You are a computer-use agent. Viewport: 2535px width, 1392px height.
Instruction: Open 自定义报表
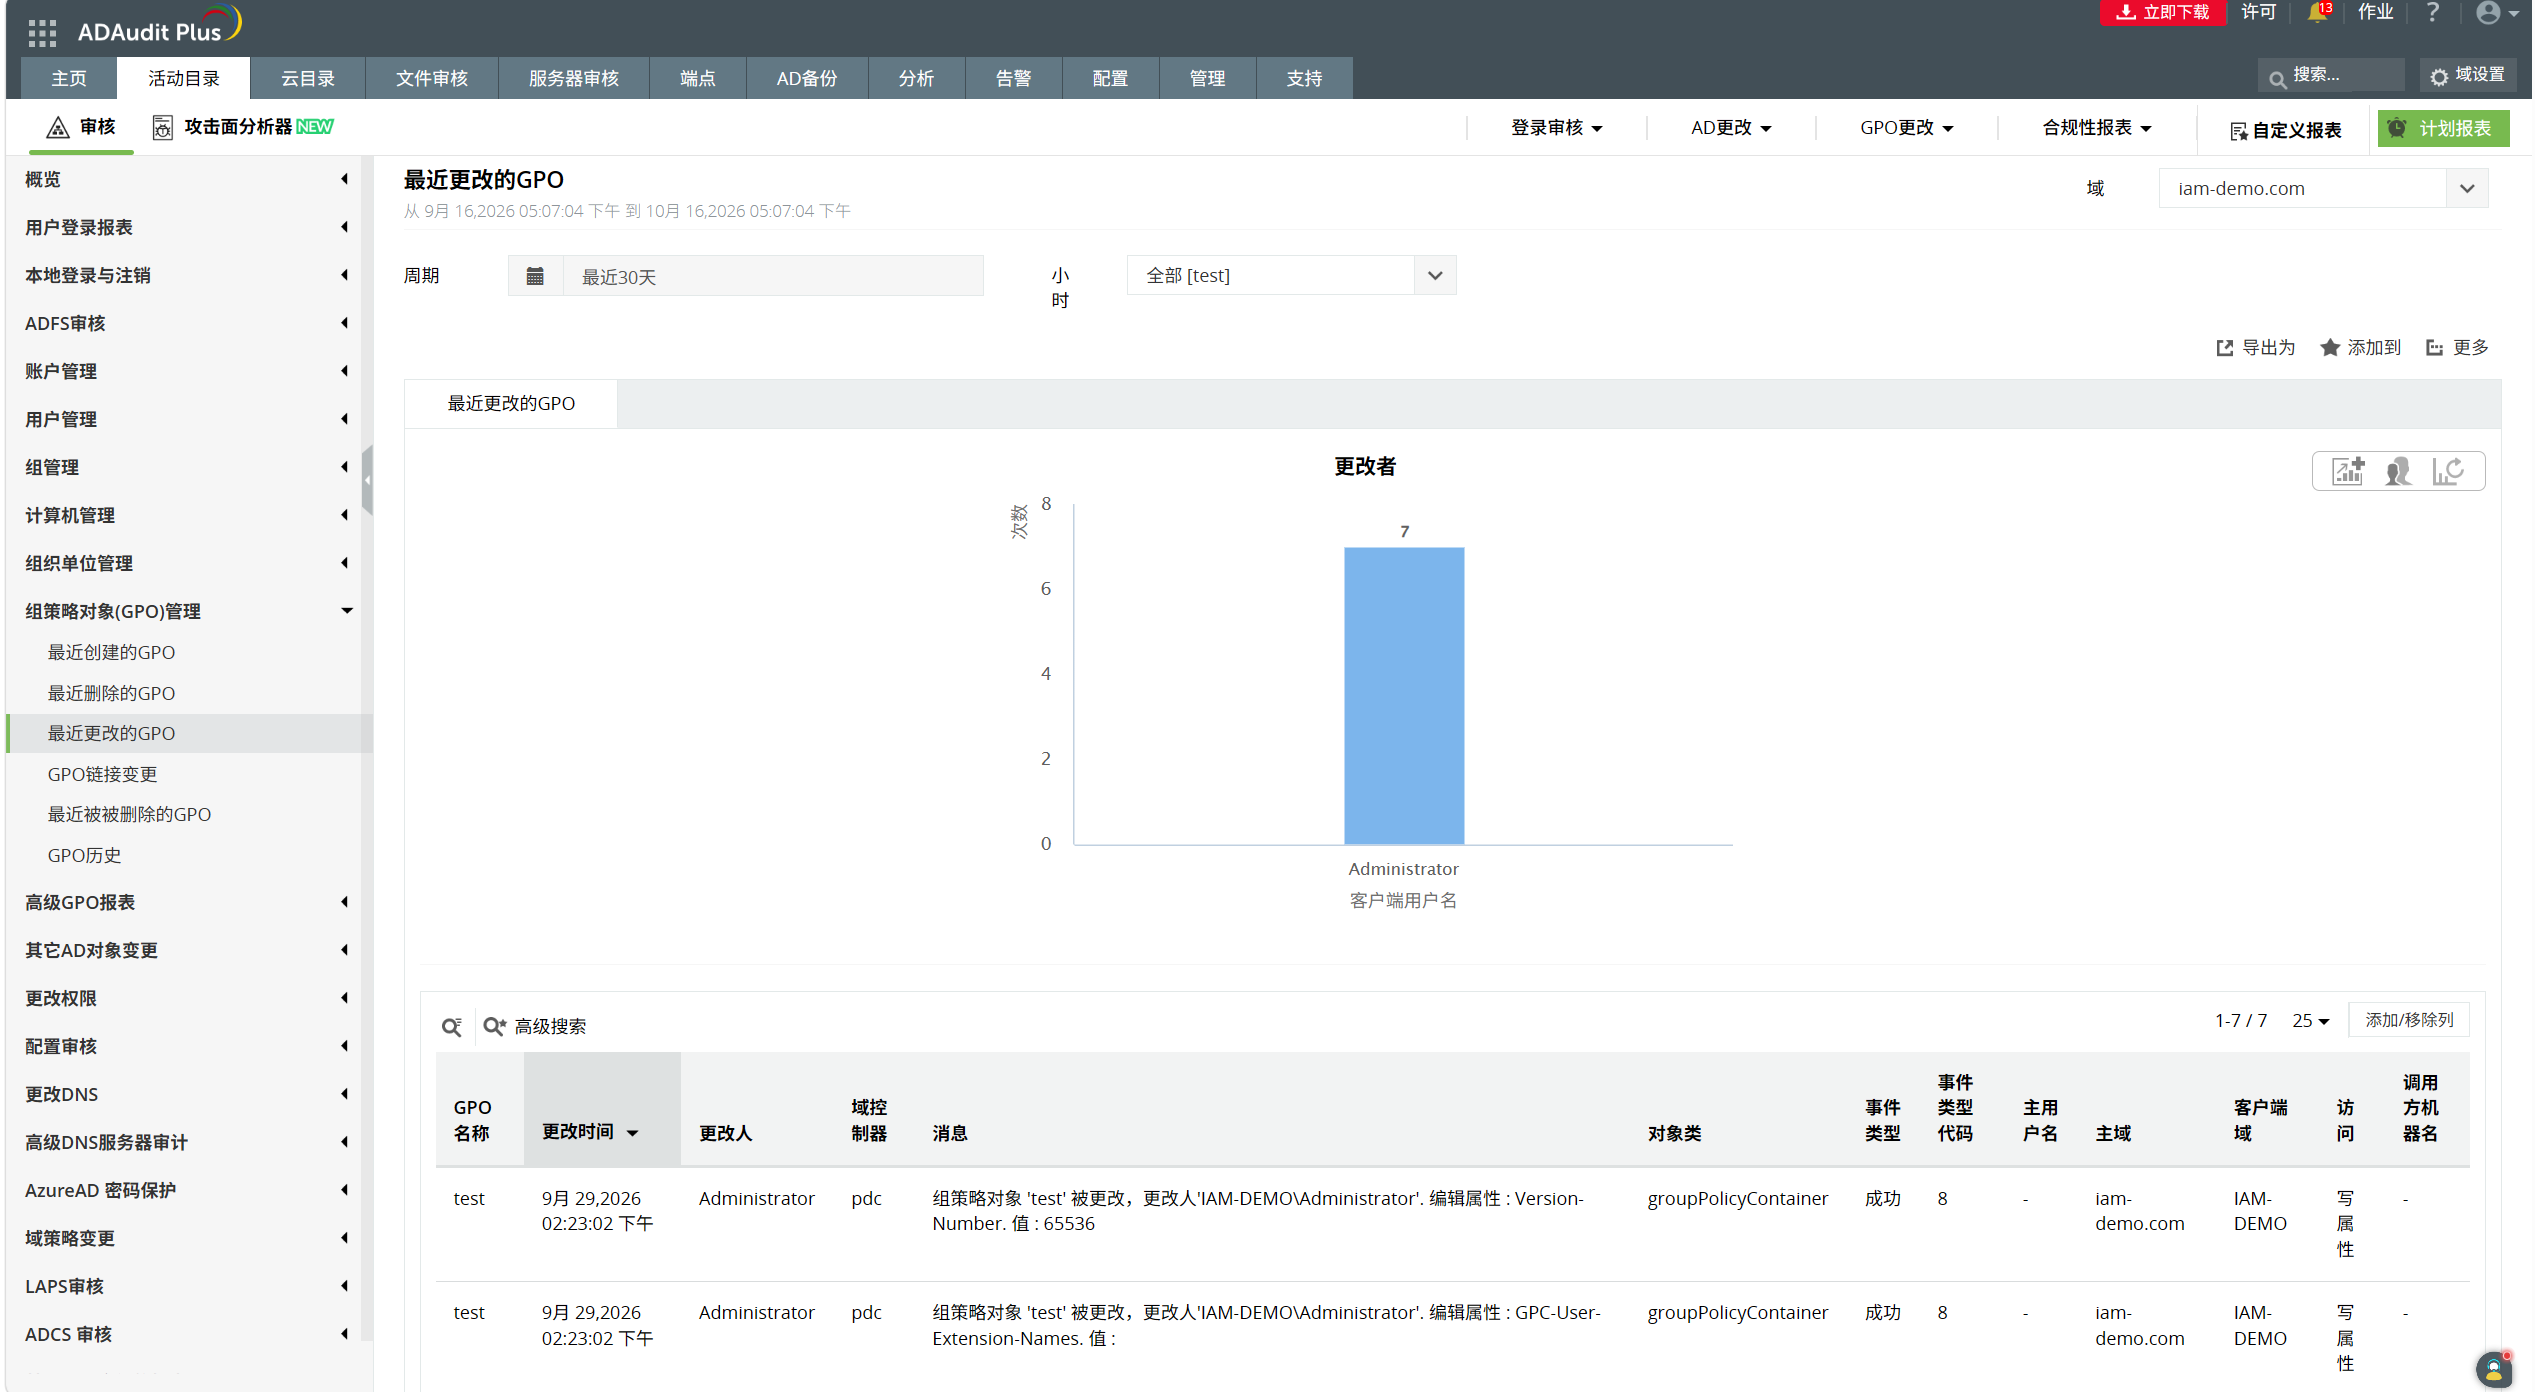pyautogui.click(x=2285, y=130)
